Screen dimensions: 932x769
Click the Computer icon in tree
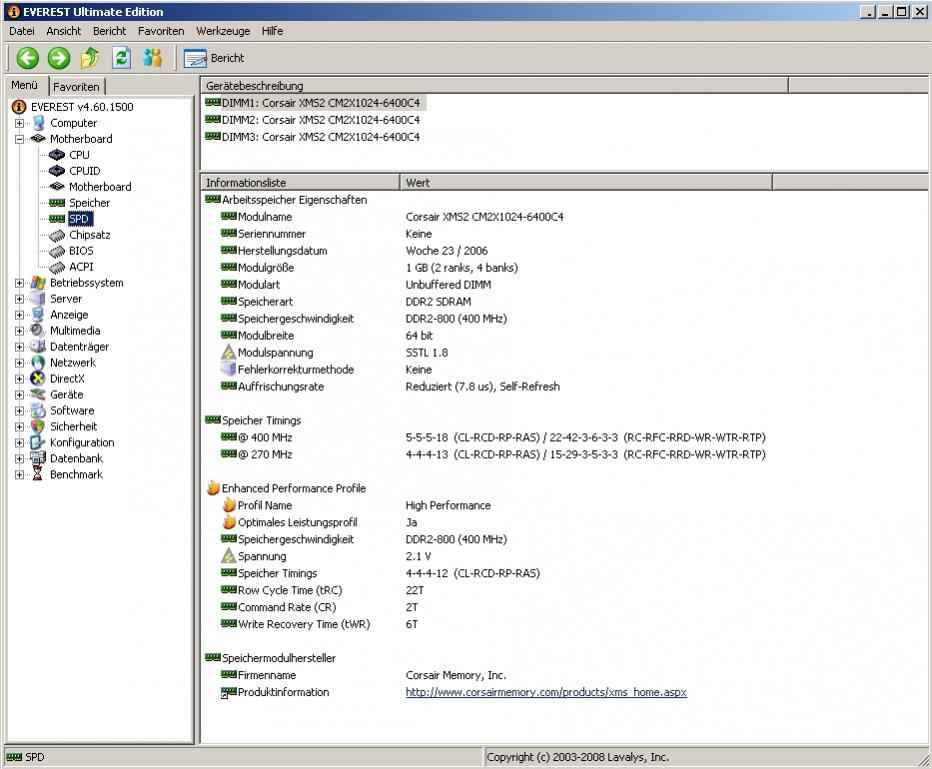point(39,123)
